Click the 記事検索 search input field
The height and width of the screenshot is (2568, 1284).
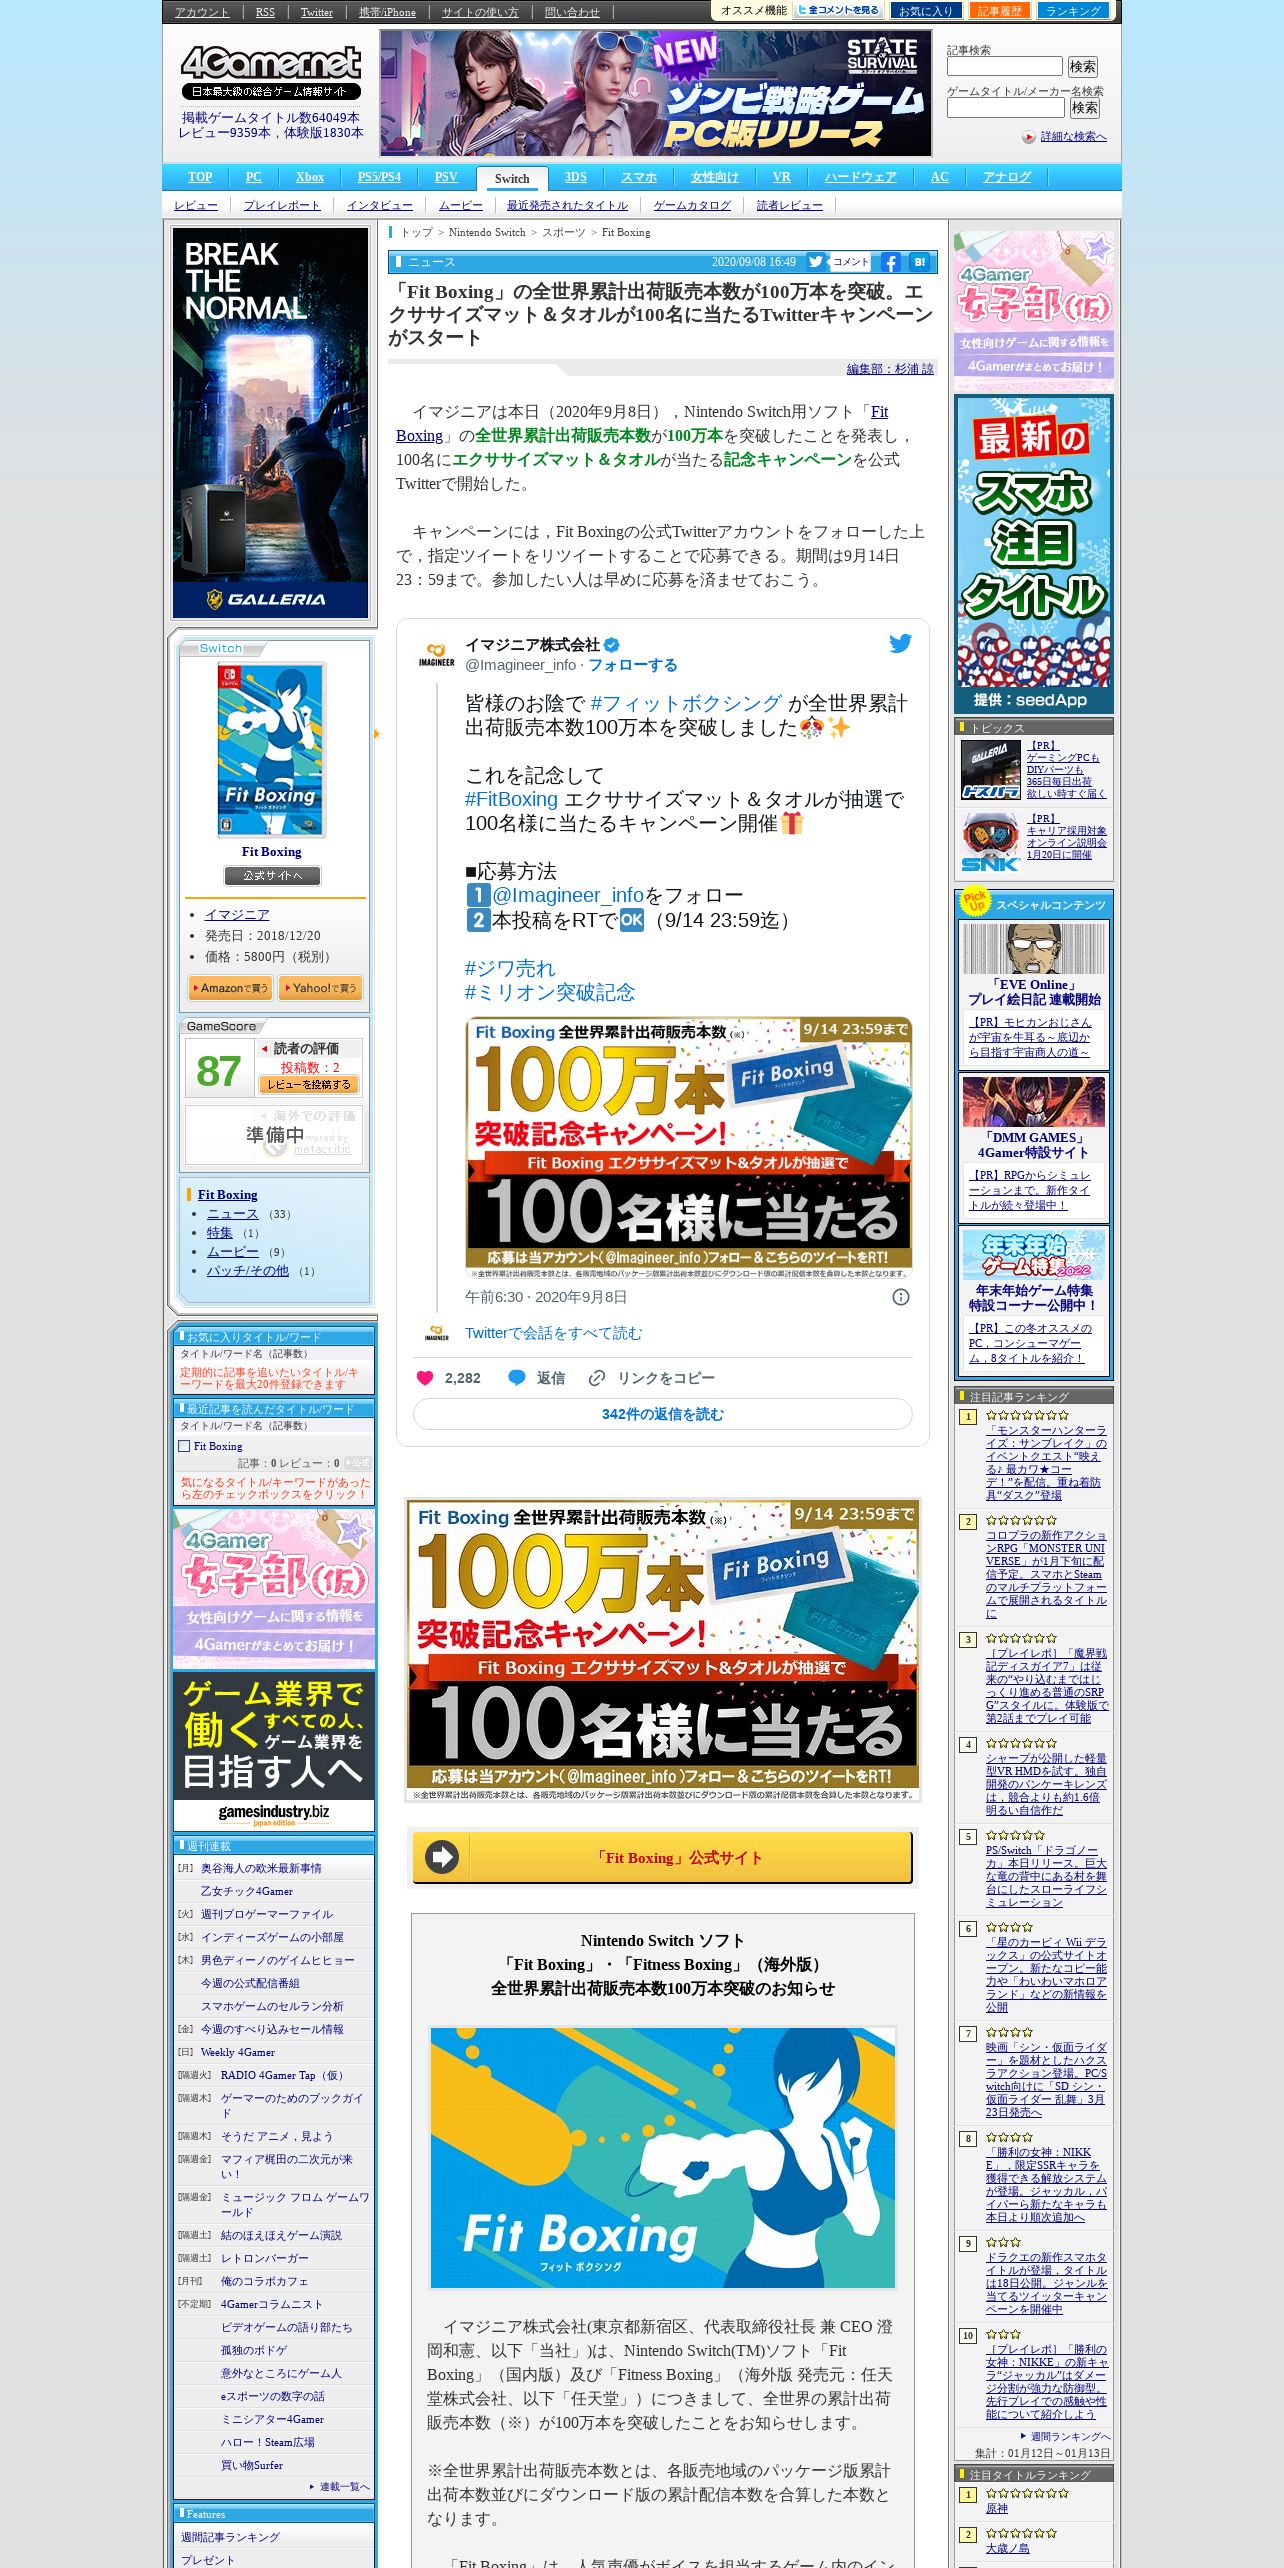coord(1004,66)
